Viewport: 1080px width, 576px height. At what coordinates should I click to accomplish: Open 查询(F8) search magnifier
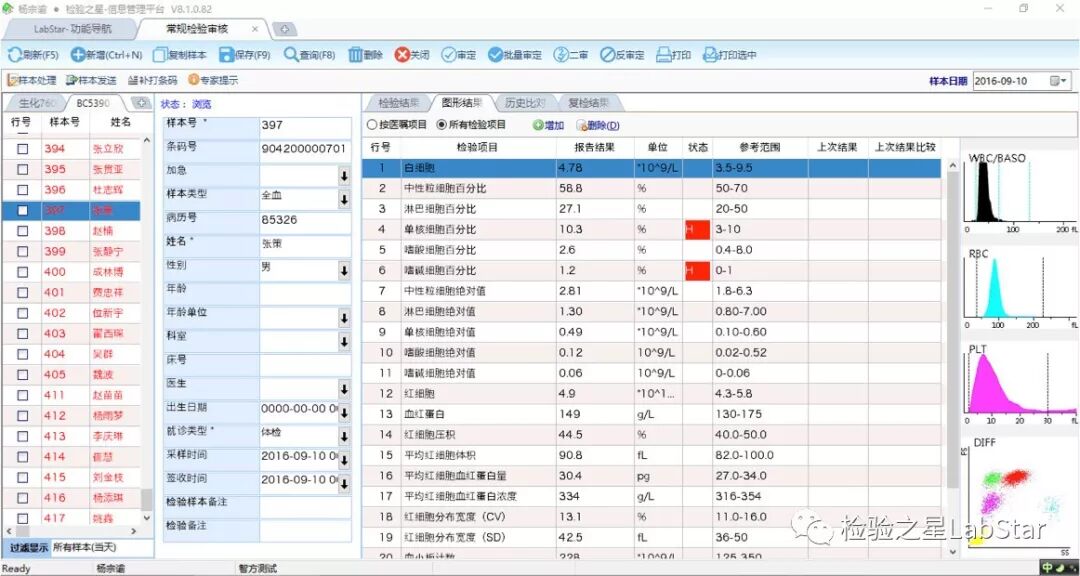pos(291,55)
